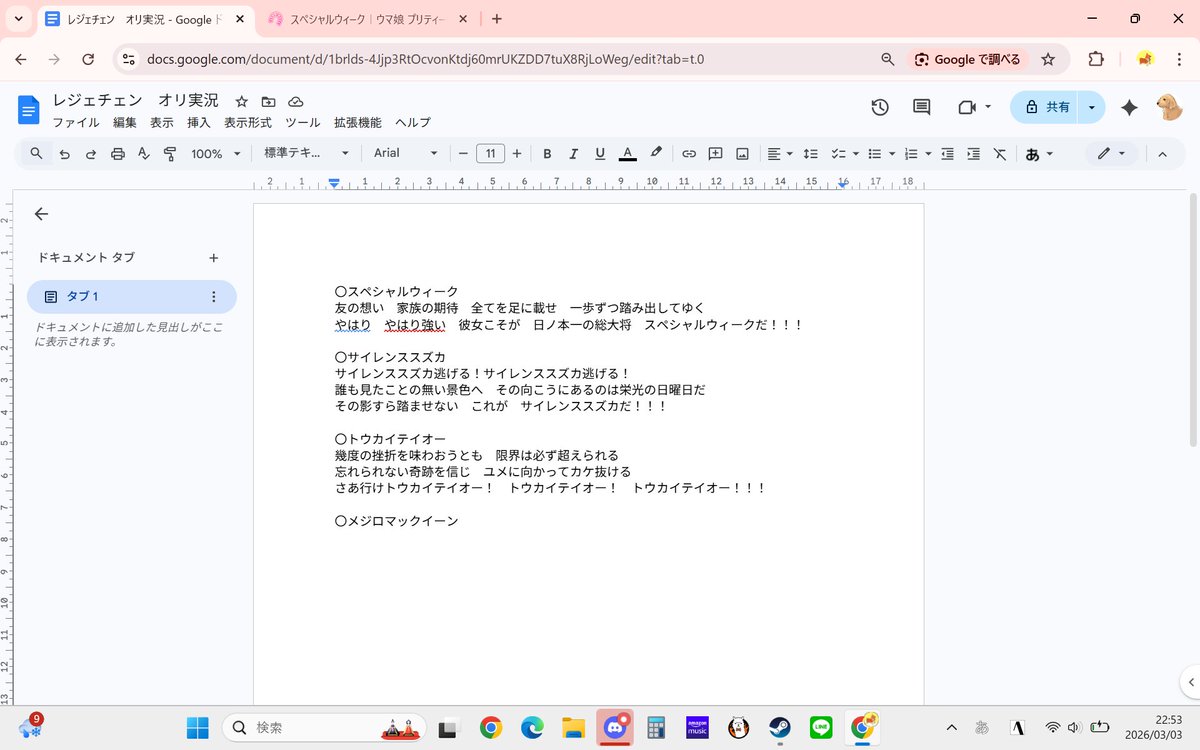Open spelling and grammar check
The height and width of the screenshot is (750, 1200).
143,154
